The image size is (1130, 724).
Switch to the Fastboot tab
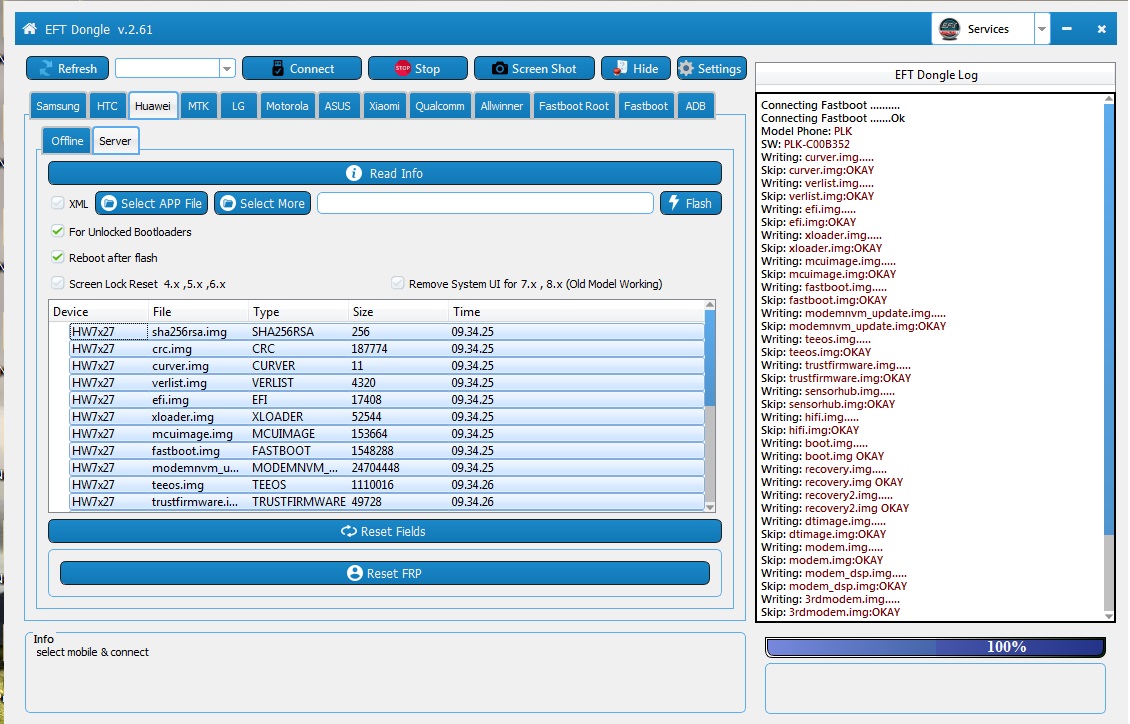pyautogui.click(x=646, y=106)
